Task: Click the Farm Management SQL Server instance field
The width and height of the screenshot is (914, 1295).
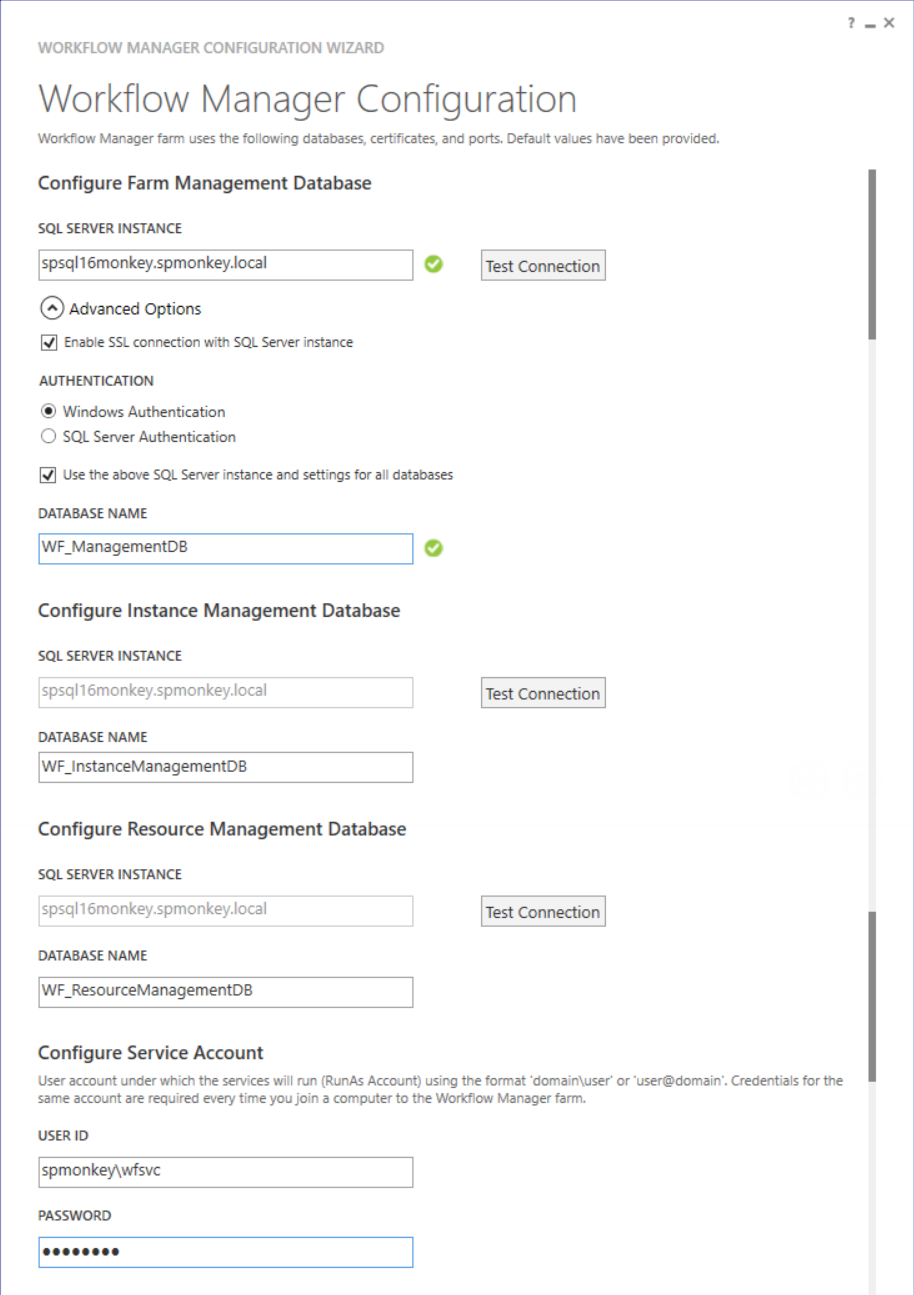Action: click(225, 265)
